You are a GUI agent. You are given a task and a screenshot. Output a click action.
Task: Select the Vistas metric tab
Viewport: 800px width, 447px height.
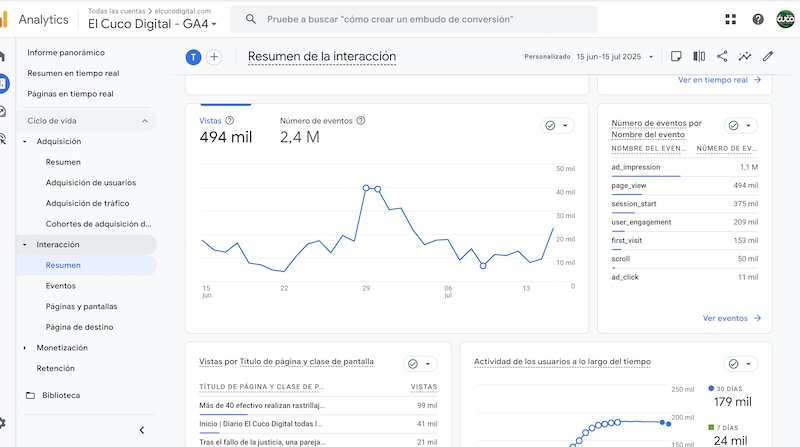point(226,130)
